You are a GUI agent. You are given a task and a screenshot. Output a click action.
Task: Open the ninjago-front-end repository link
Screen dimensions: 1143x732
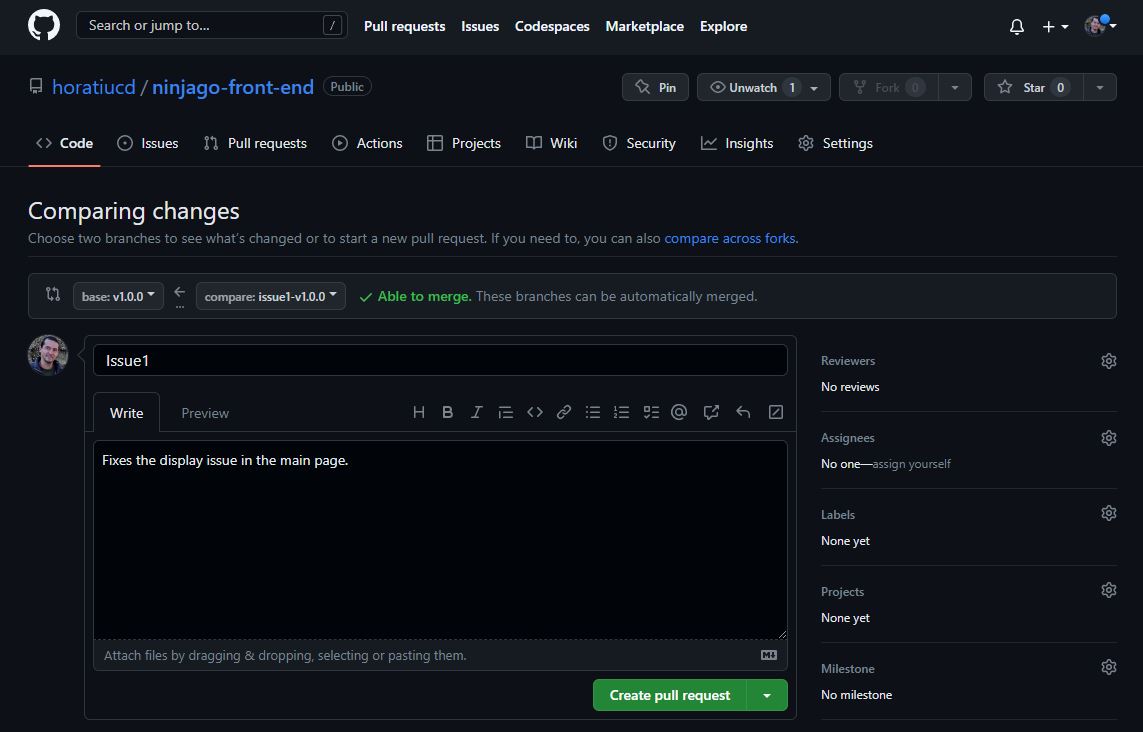(233, 87)
